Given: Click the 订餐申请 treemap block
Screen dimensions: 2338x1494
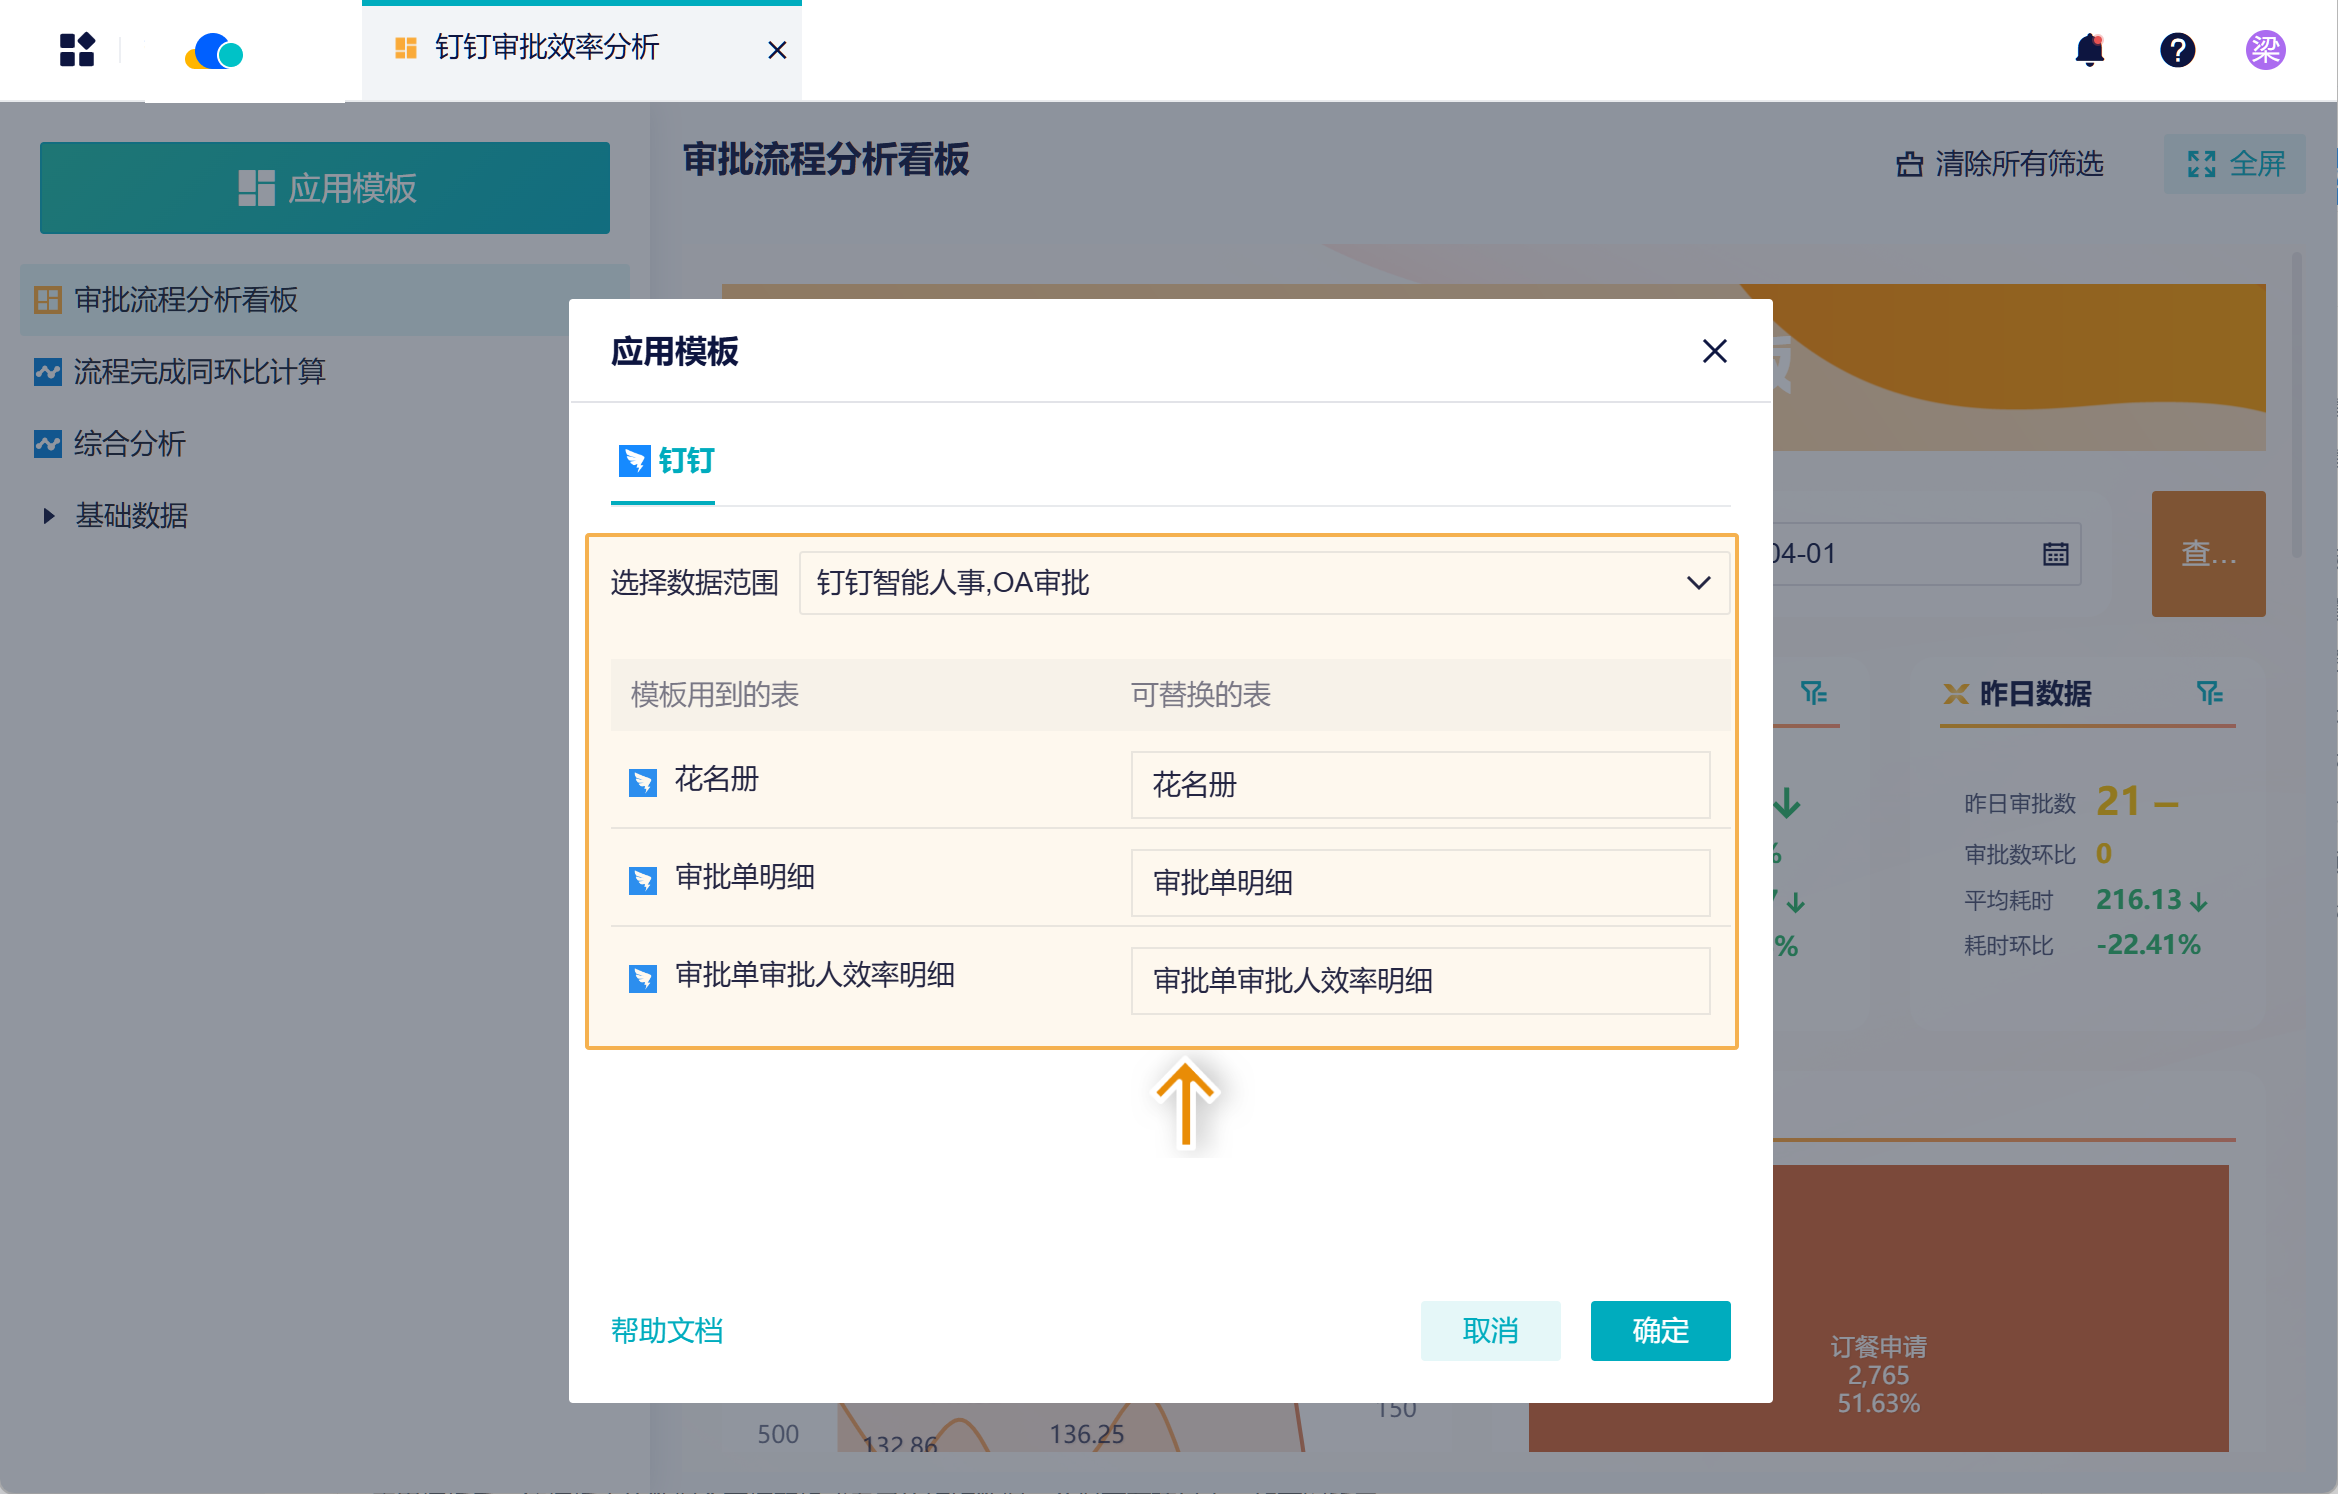Looking at the screenshot, I should click(1878, 1308).
